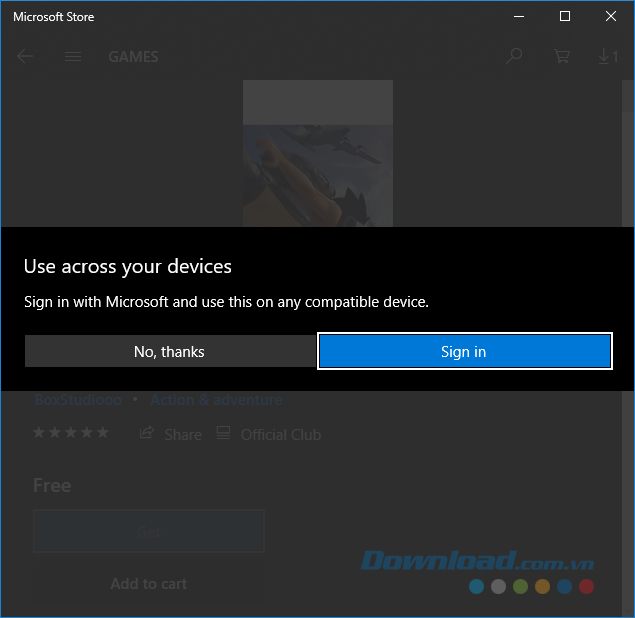Click the Get button
The width and height of the screenshot is (635, 618).
[x=149, y=531]
